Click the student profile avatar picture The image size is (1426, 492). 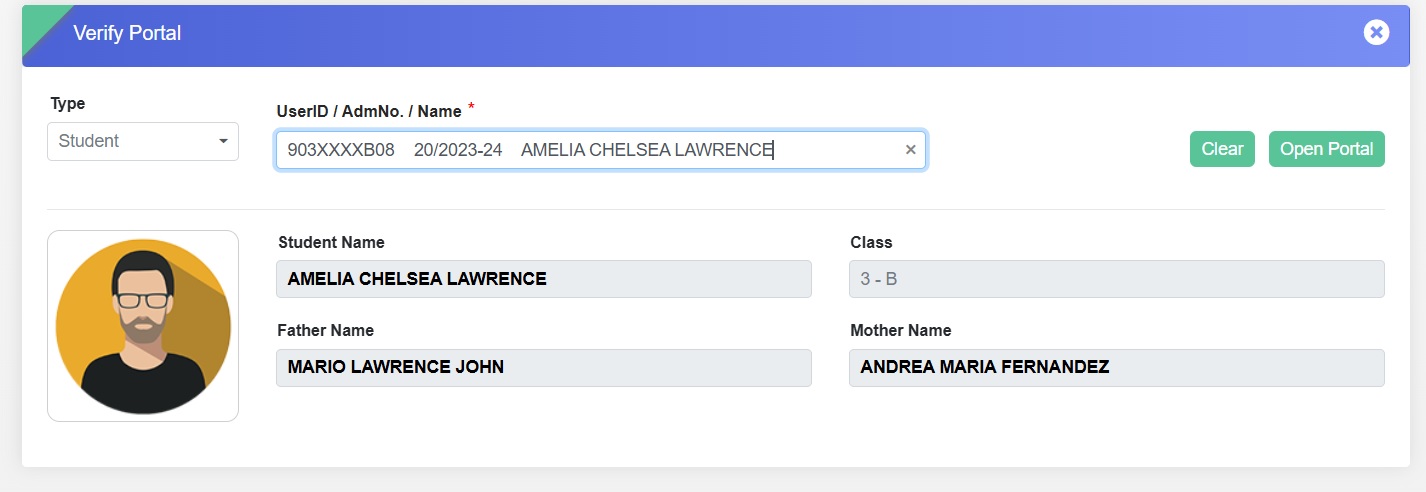pos(143,326)
